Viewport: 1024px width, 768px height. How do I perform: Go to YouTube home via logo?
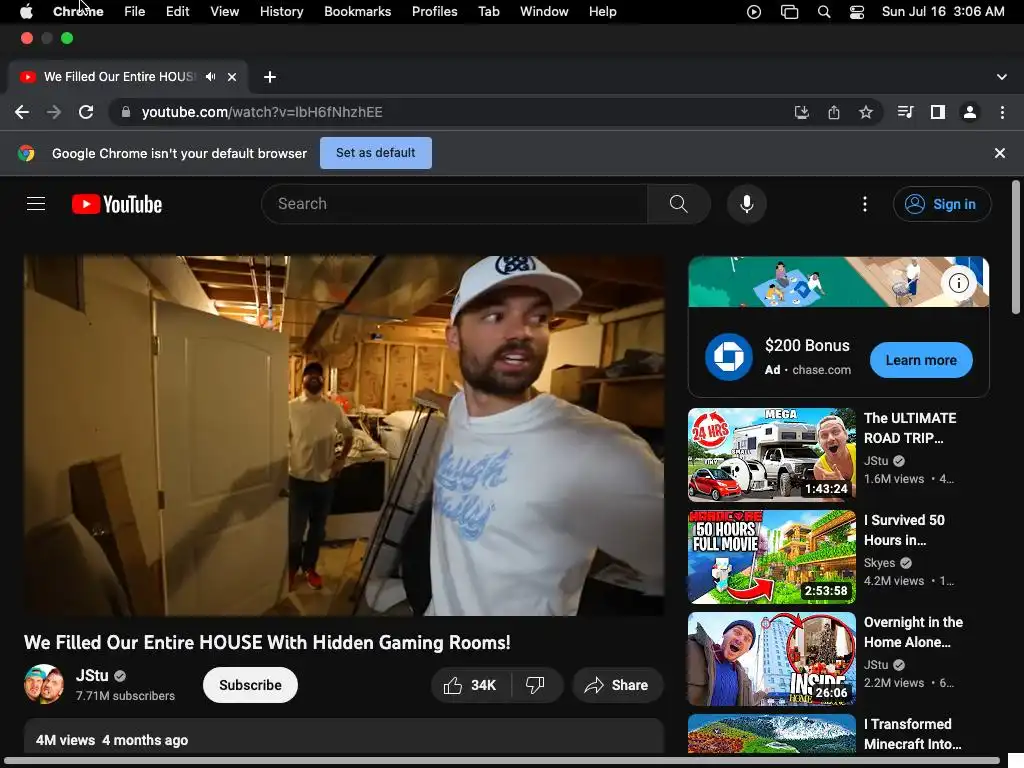click(x=117, y=204)
